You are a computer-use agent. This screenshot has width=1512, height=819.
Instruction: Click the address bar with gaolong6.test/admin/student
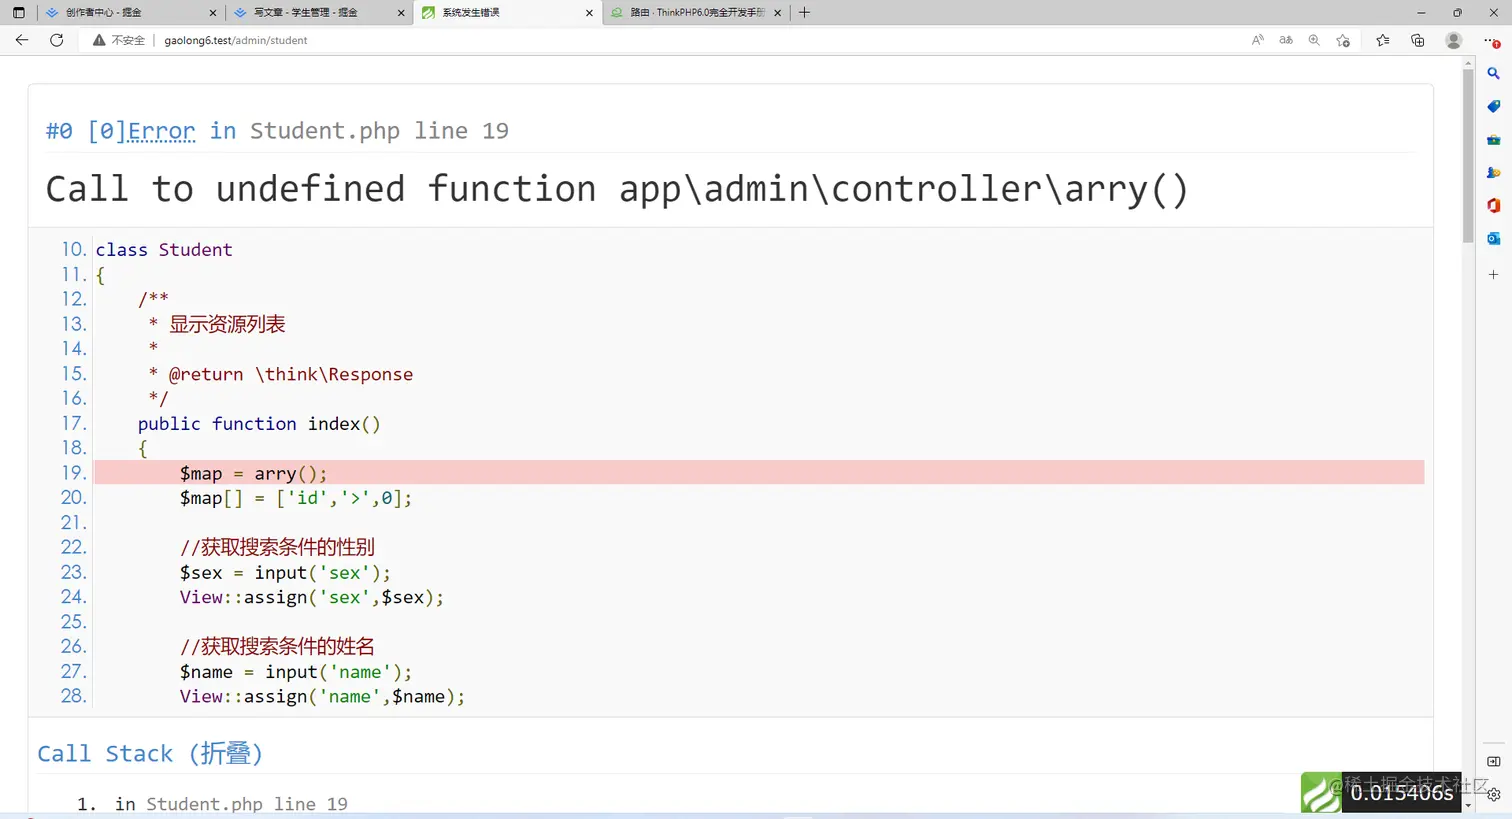coord(236,40)
